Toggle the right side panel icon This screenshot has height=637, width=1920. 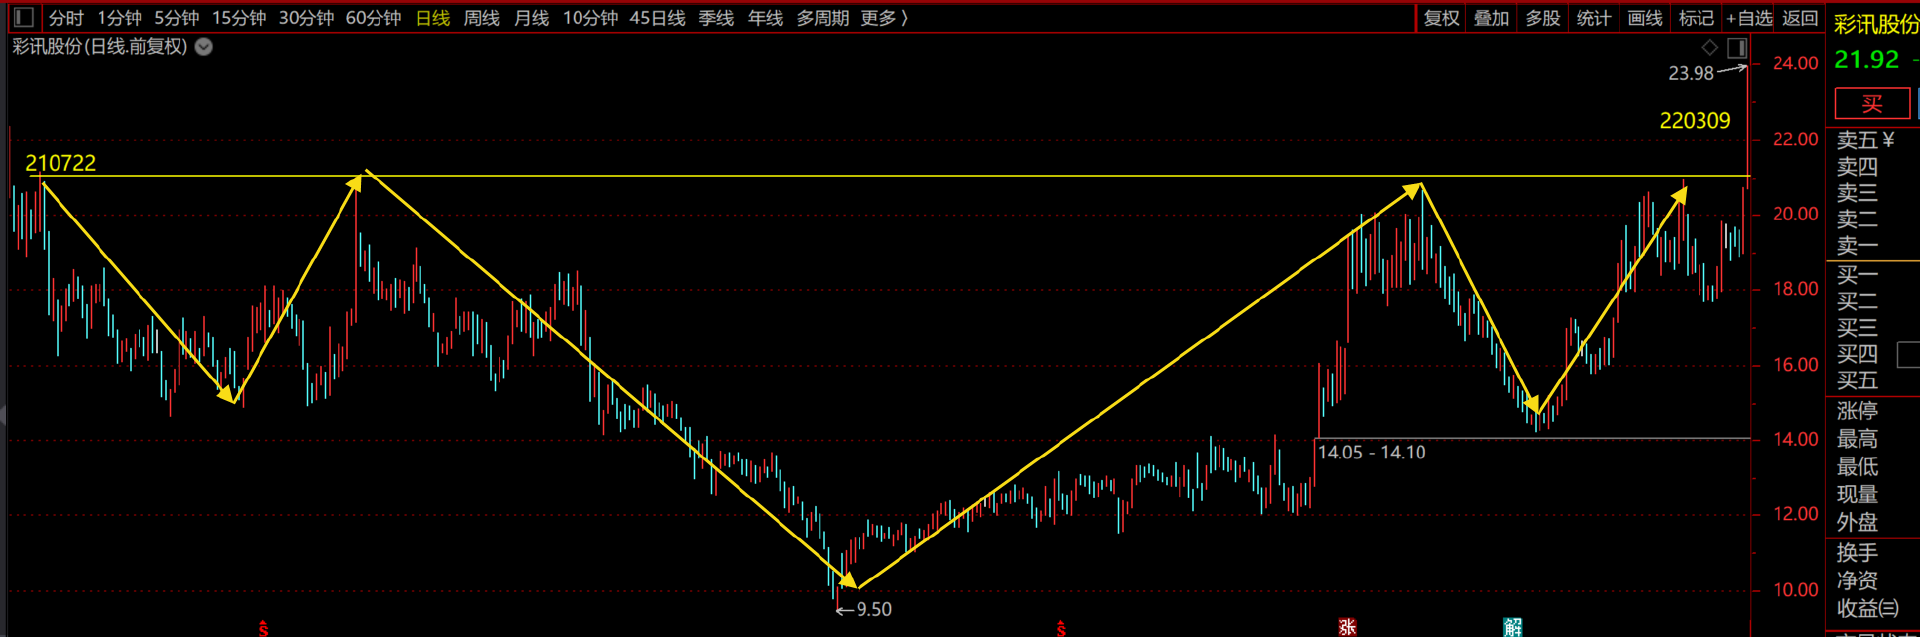pos(1737,48)
